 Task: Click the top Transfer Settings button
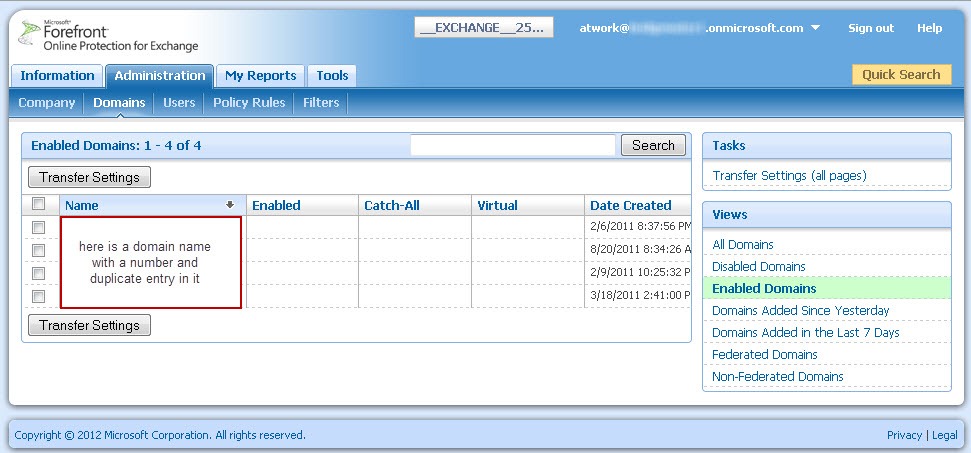tap(90, 178)
